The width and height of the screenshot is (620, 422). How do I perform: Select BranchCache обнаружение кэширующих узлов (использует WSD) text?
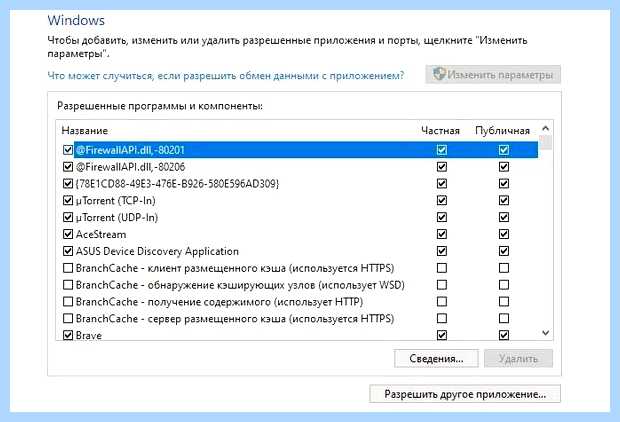(x=240, y=285)
